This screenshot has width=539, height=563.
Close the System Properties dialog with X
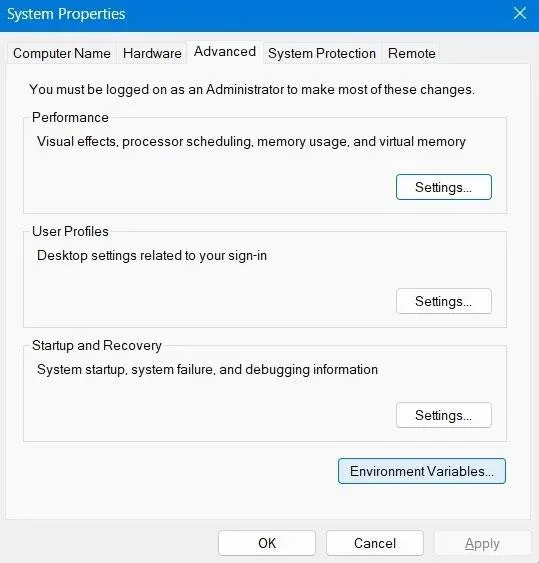[520, 14]
